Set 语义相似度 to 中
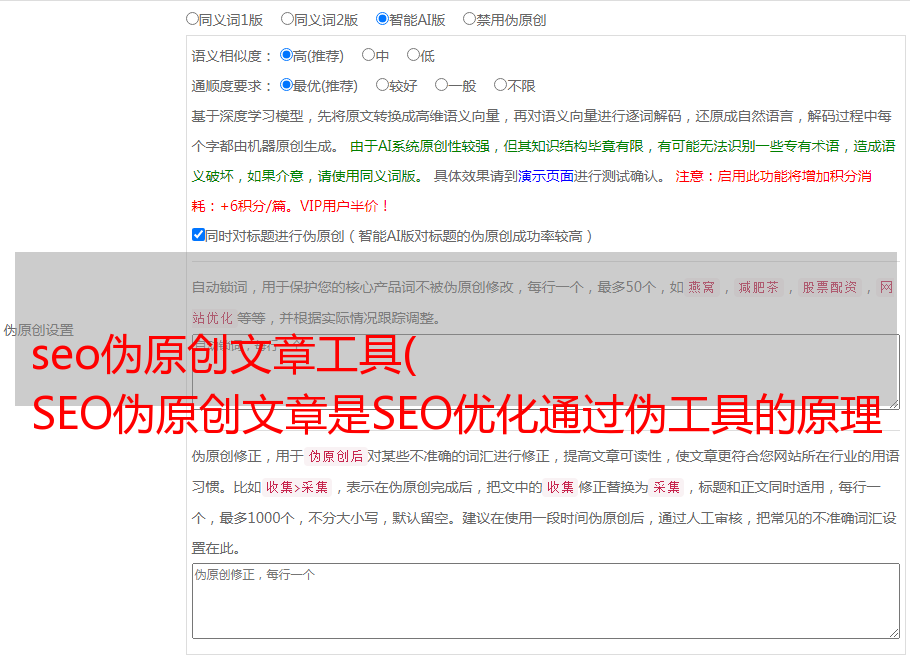 tap(368, 55)
